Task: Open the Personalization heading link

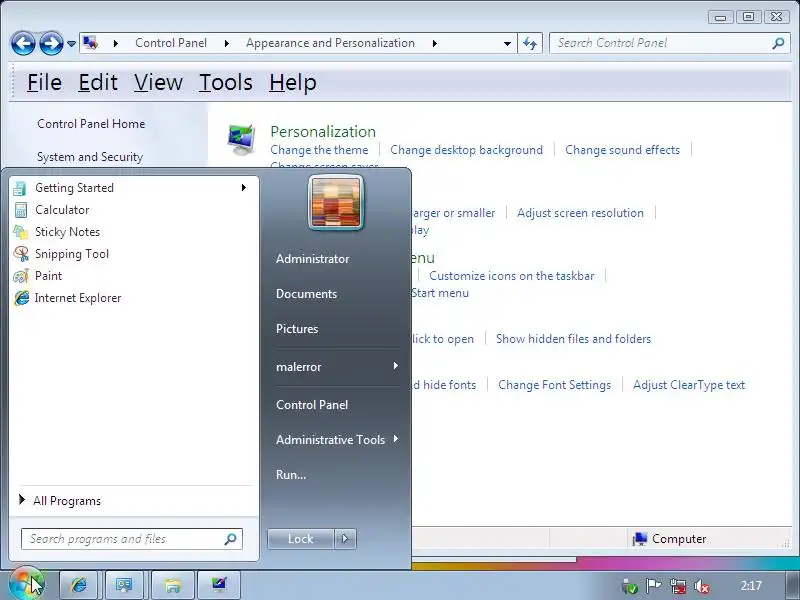Action: tap(323, 132)
